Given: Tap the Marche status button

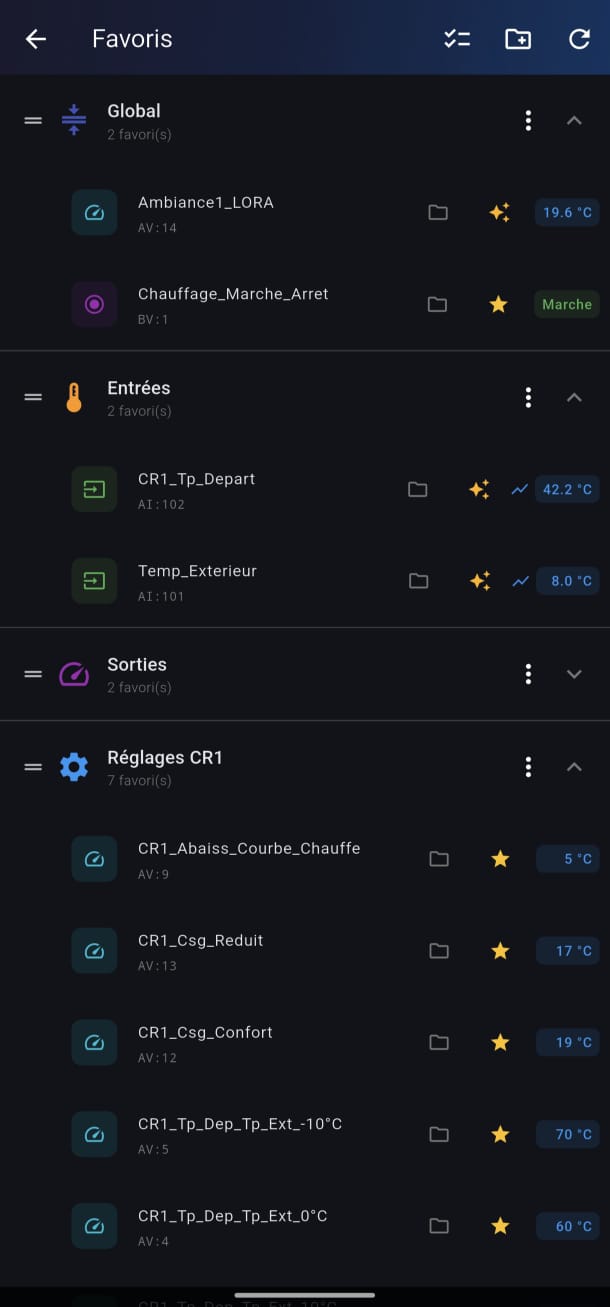Looking at the screenshot, I should click(567, 304).
